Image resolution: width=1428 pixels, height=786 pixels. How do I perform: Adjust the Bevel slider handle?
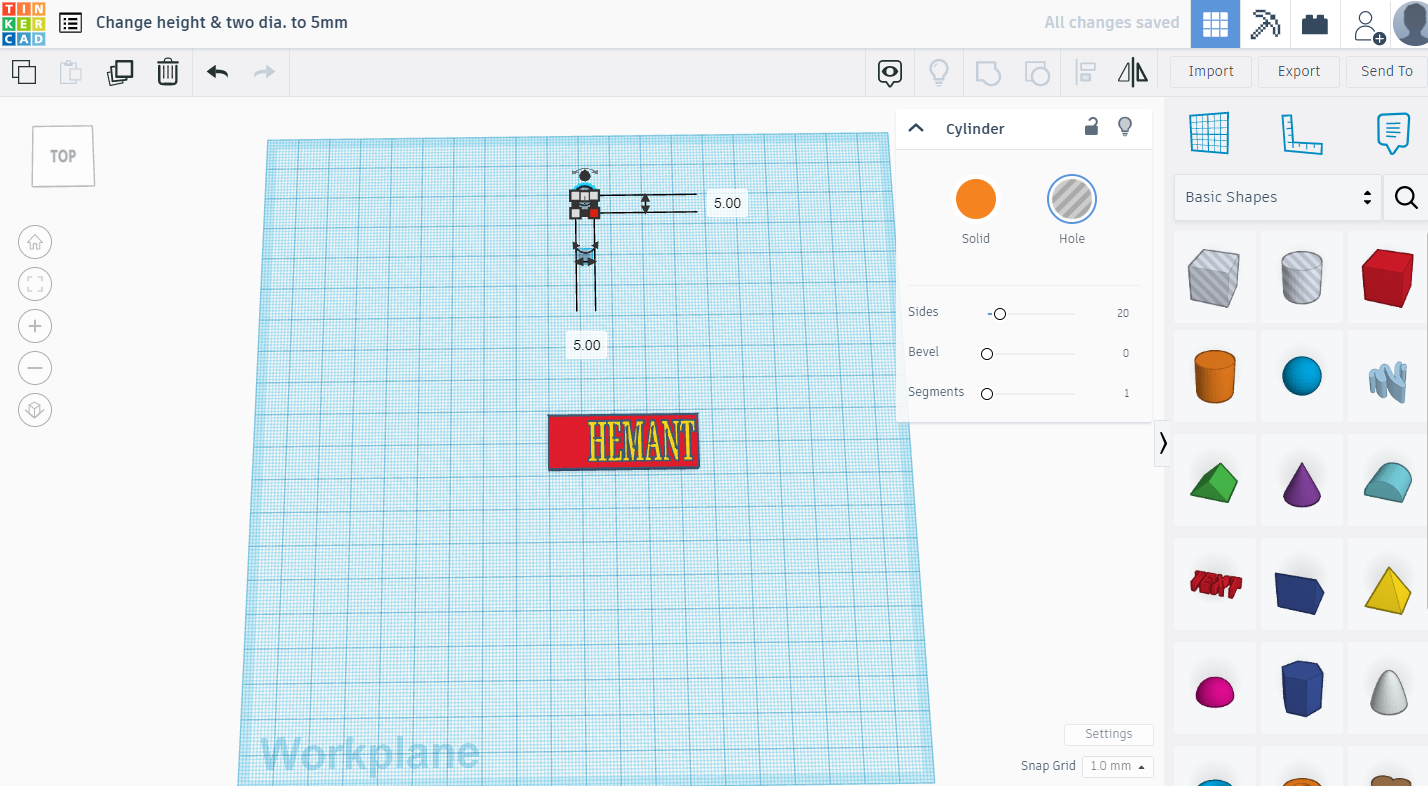[987, 354]
